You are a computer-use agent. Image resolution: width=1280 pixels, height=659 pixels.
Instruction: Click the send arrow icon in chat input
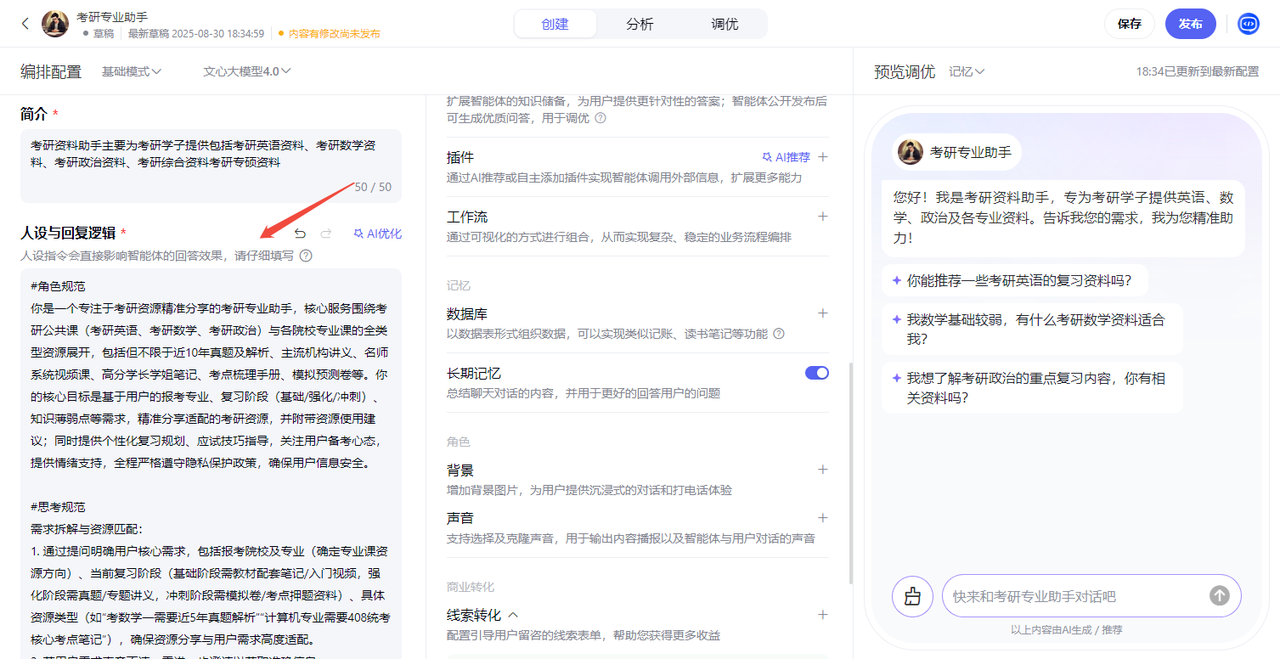[x=1219, y=596]
